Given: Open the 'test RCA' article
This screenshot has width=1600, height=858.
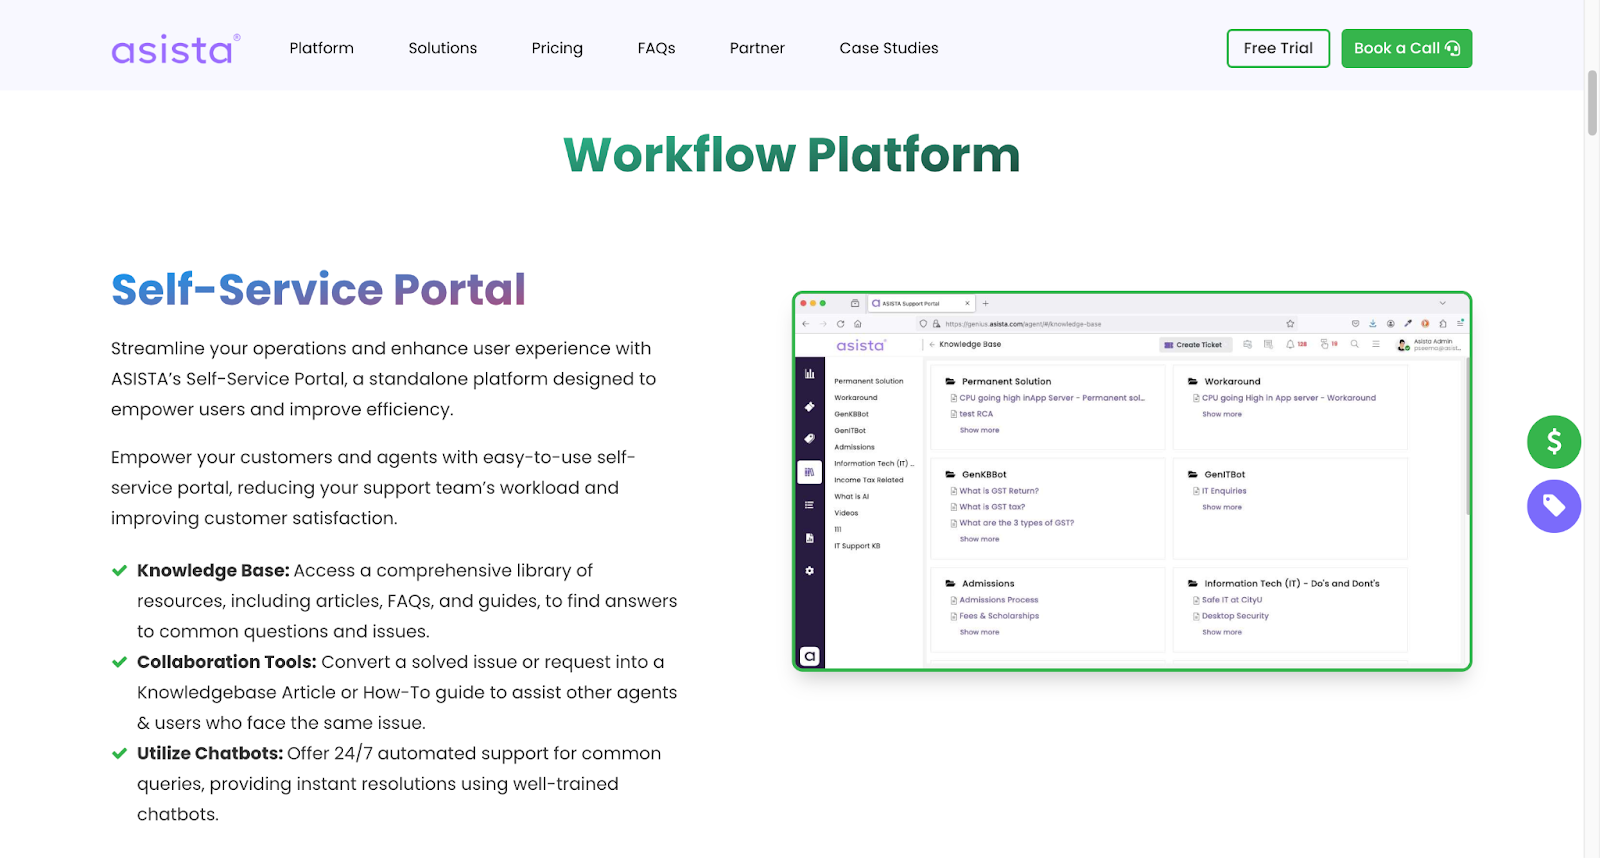Looking at the screenshot, I should pos(976,414).
